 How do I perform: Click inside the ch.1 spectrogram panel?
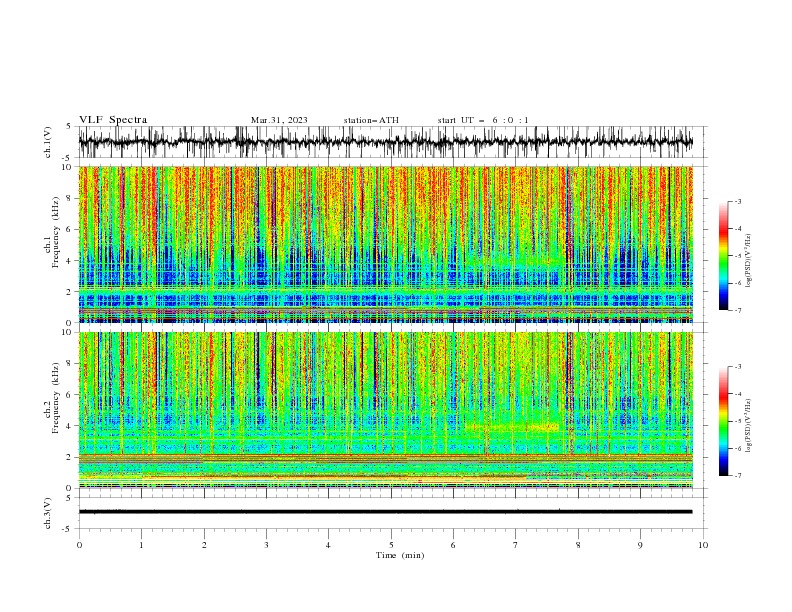tap(385, 244)
